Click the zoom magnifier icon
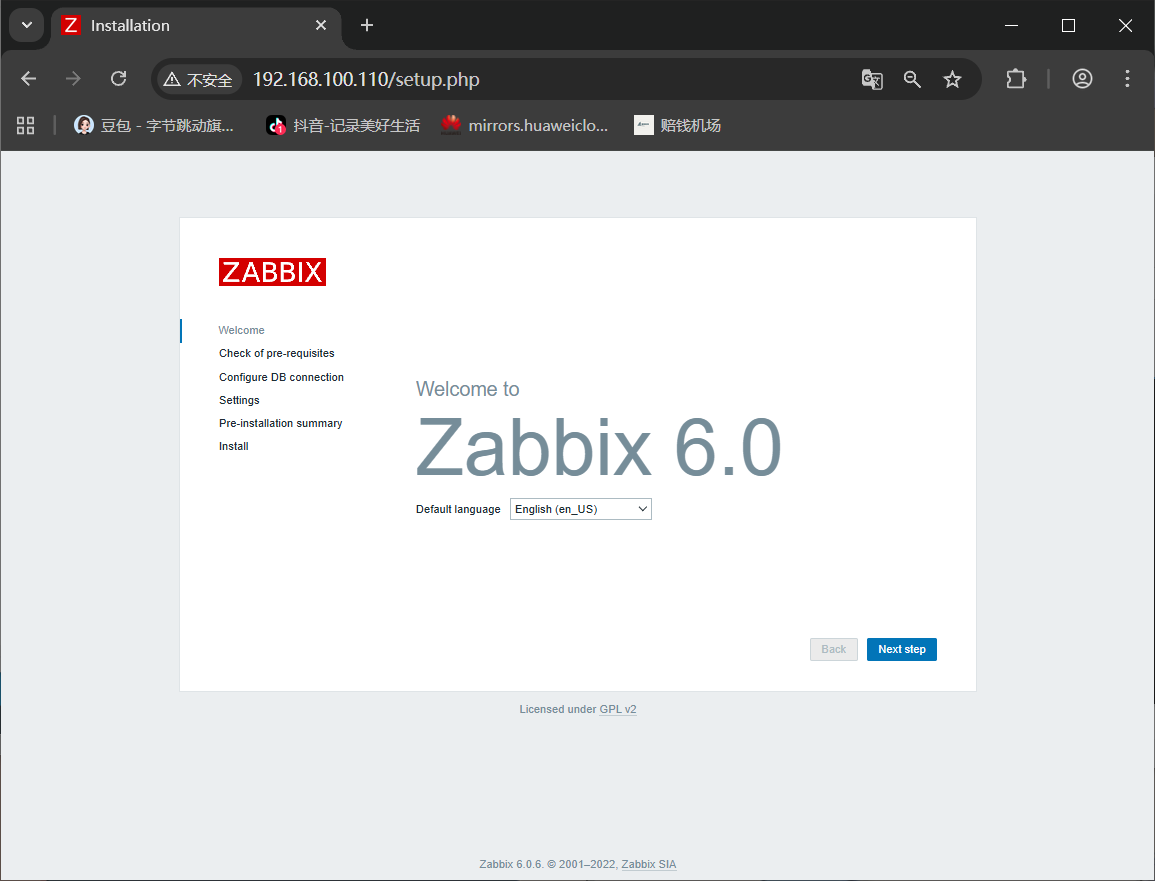 tap(912, 79)
